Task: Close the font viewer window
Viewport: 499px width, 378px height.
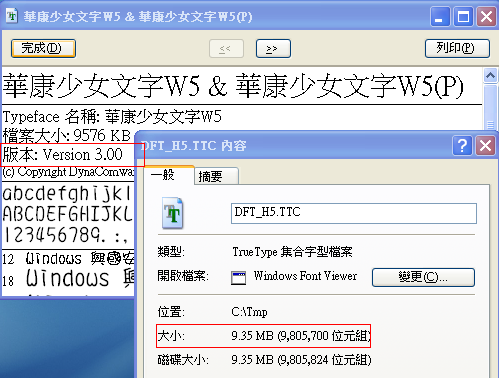Action: coord(486,16)
